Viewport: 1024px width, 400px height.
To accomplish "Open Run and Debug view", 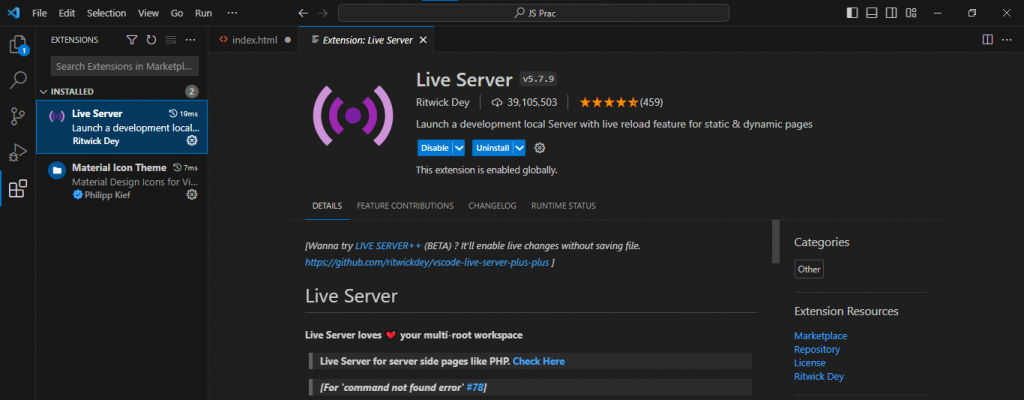I will (18, 153).
